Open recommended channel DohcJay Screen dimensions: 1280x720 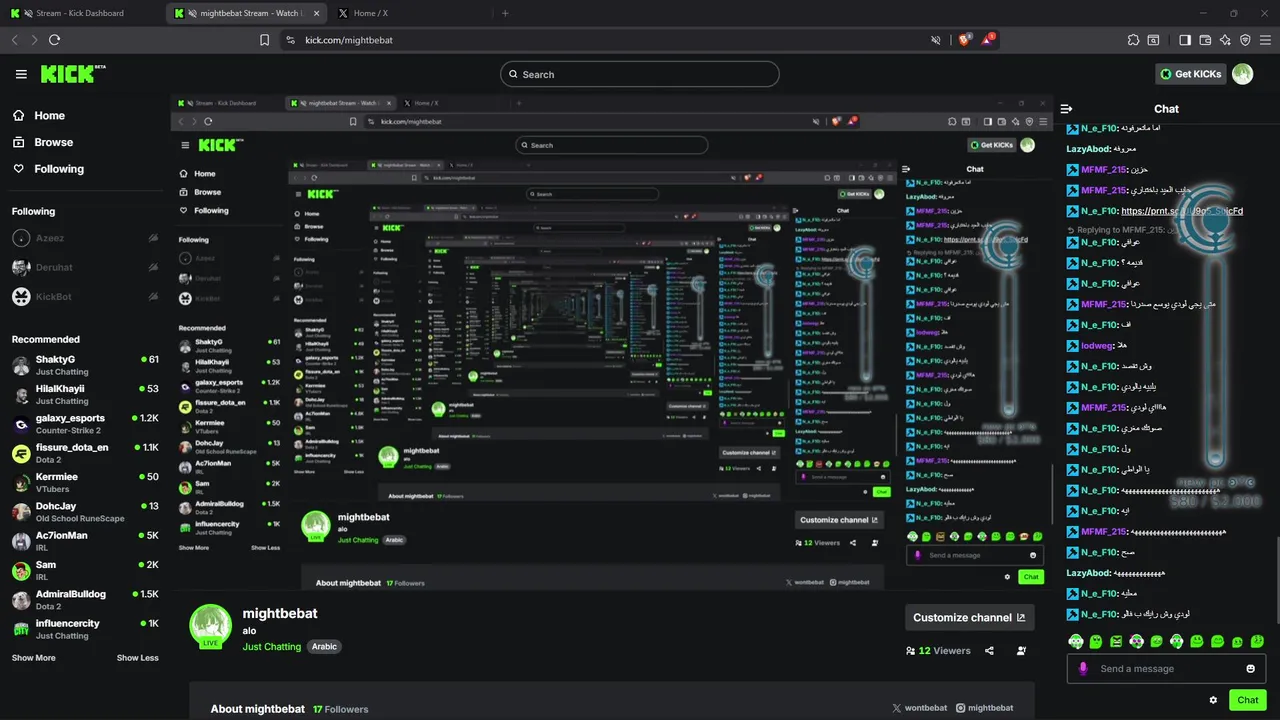85,512
